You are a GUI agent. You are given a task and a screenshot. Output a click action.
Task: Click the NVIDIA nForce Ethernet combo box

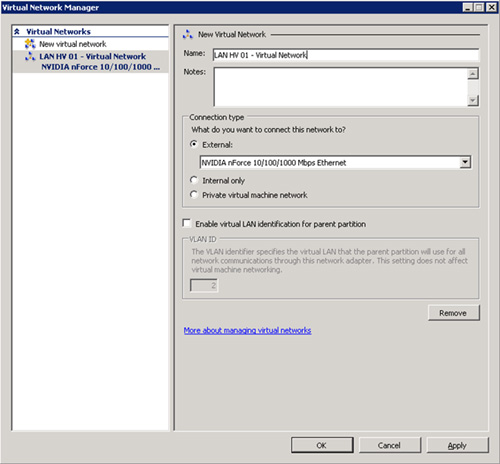point(335,163)
